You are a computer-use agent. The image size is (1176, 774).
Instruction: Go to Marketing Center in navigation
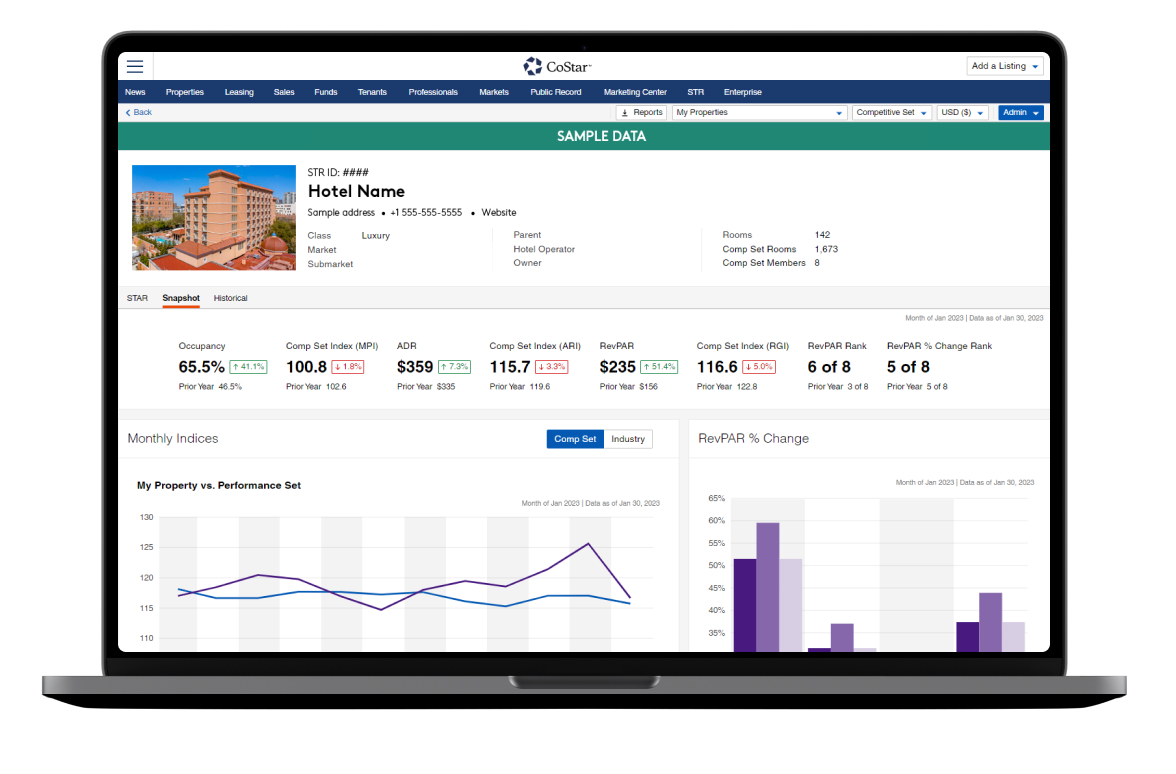coord(635,92)
